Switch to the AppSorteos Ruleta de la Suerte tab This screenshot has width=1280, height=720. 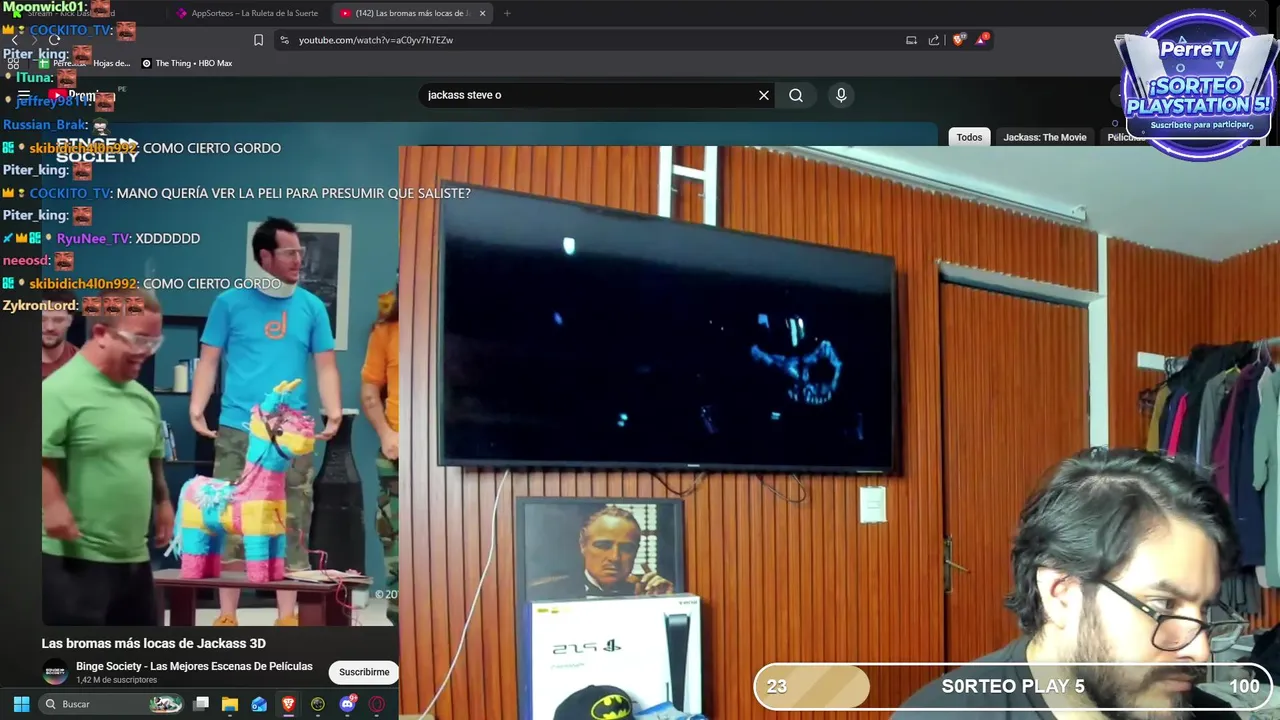[247, 13]
